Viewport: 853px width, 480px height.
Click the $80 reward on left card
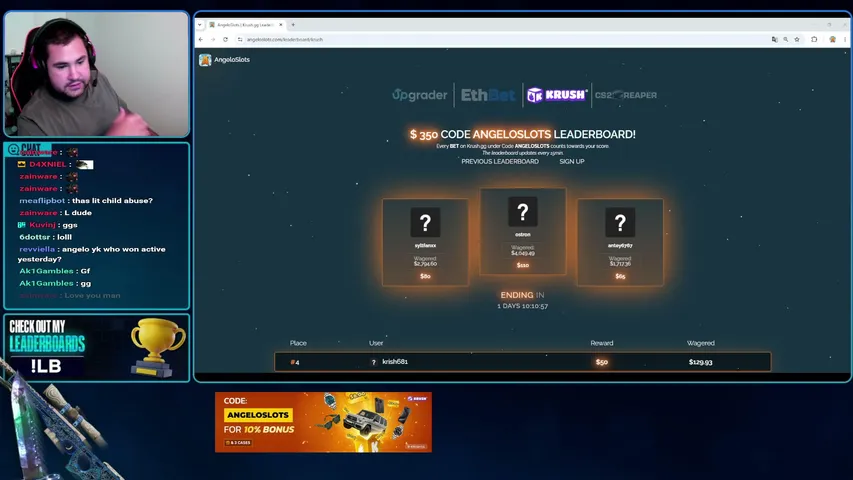pos(425,276)
